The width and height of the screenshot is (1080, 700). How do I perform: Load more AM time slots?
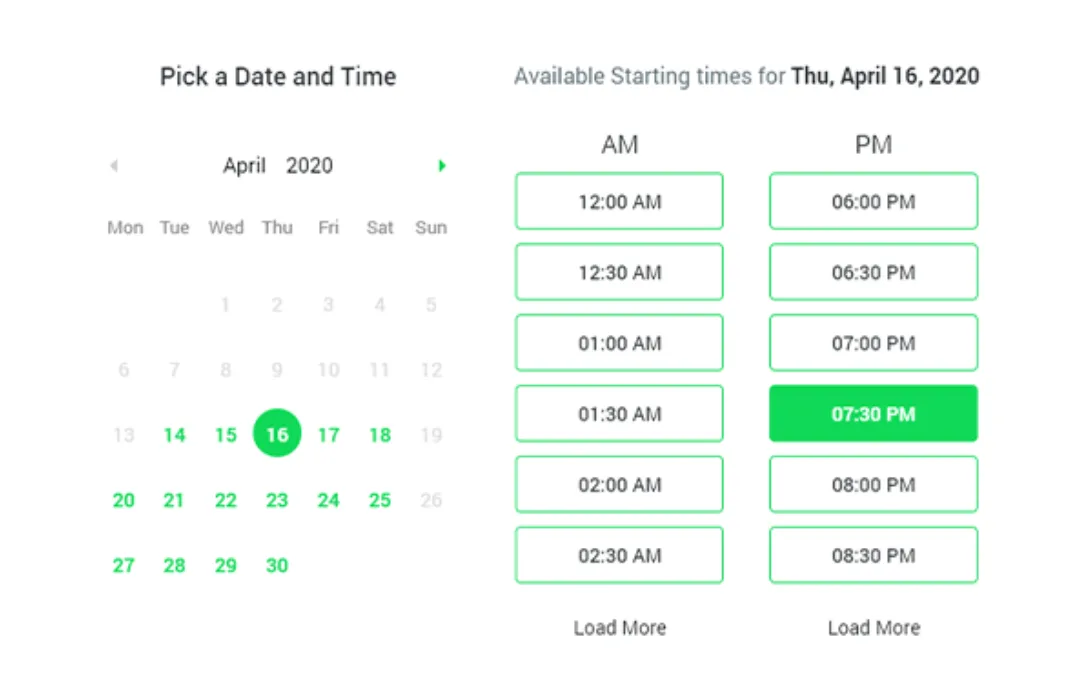(619, 628)
